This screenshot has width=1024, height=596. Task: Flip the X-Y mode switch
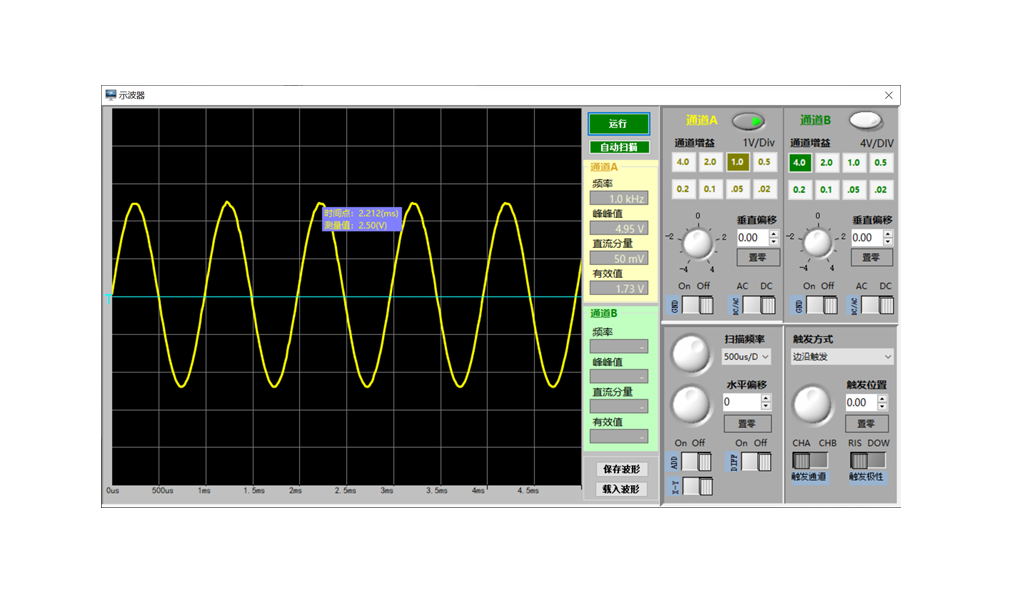coord(696,486)
